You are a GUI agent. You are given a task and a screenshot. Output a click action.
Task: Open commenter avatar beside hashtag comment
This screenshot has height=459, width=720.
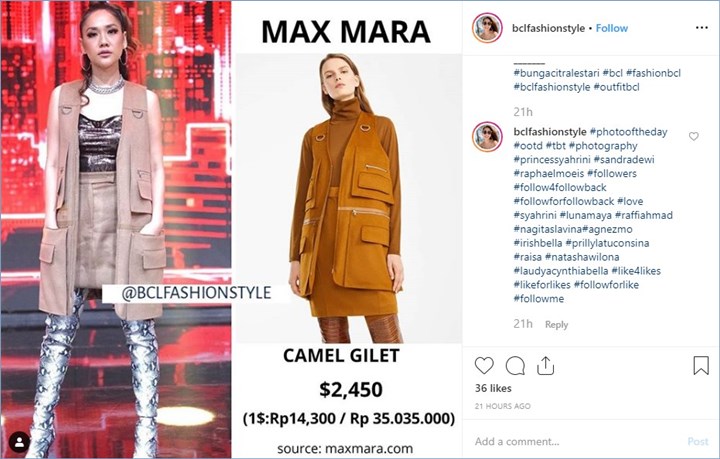tap(487, 137)
